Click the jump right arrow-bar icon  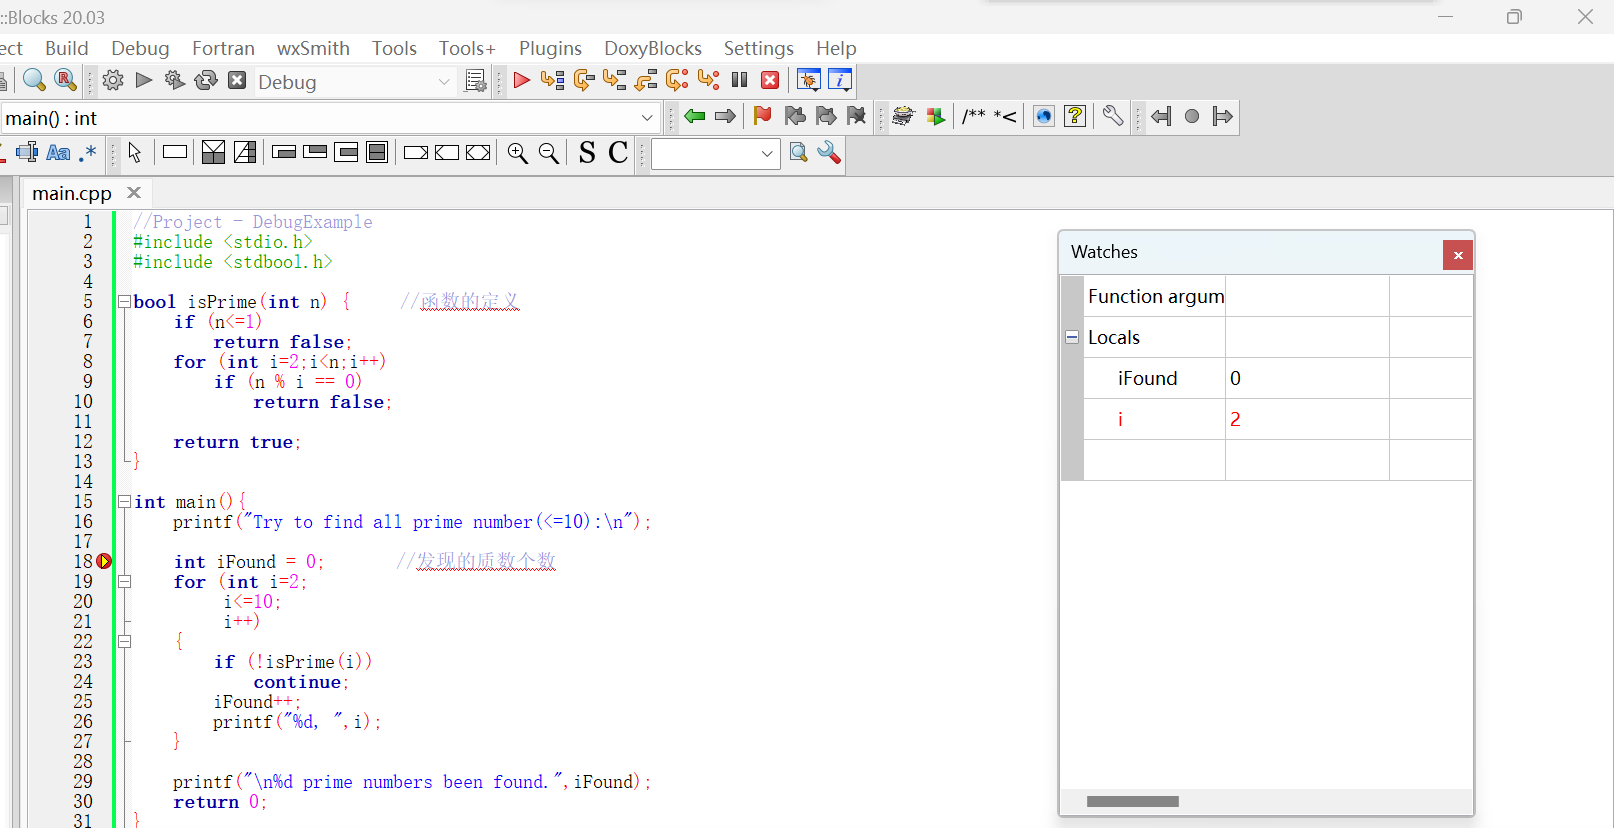click(1222, 117)
